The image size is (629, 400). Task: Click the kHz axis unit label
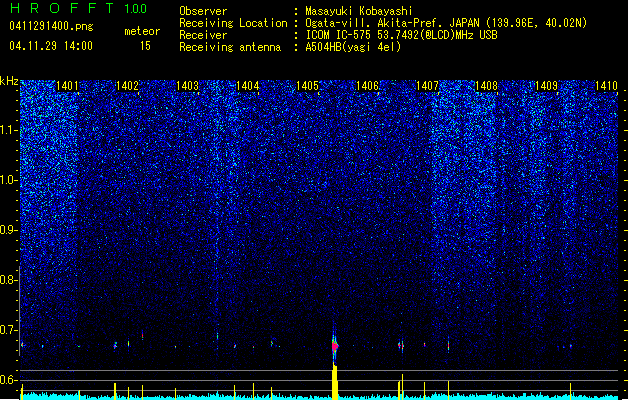coord(9,81)
